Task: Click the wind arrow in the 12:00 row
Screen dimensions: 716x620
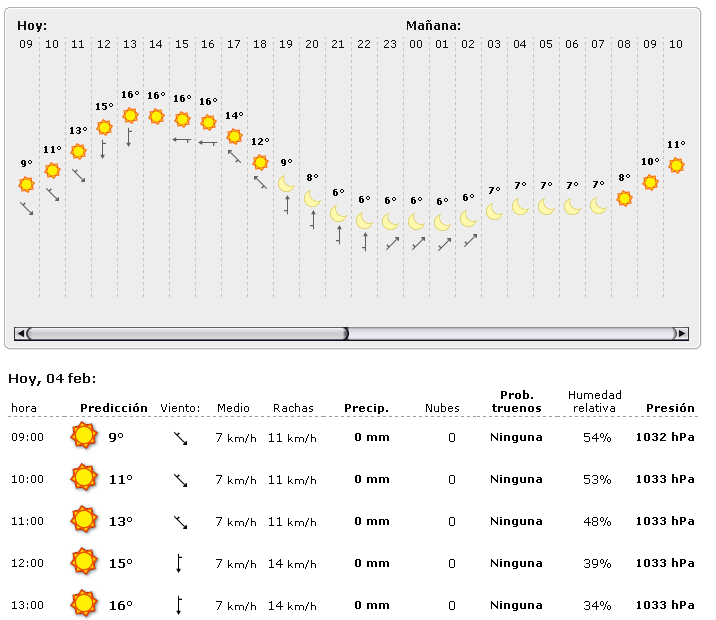Action: click(x=179, y=563)
